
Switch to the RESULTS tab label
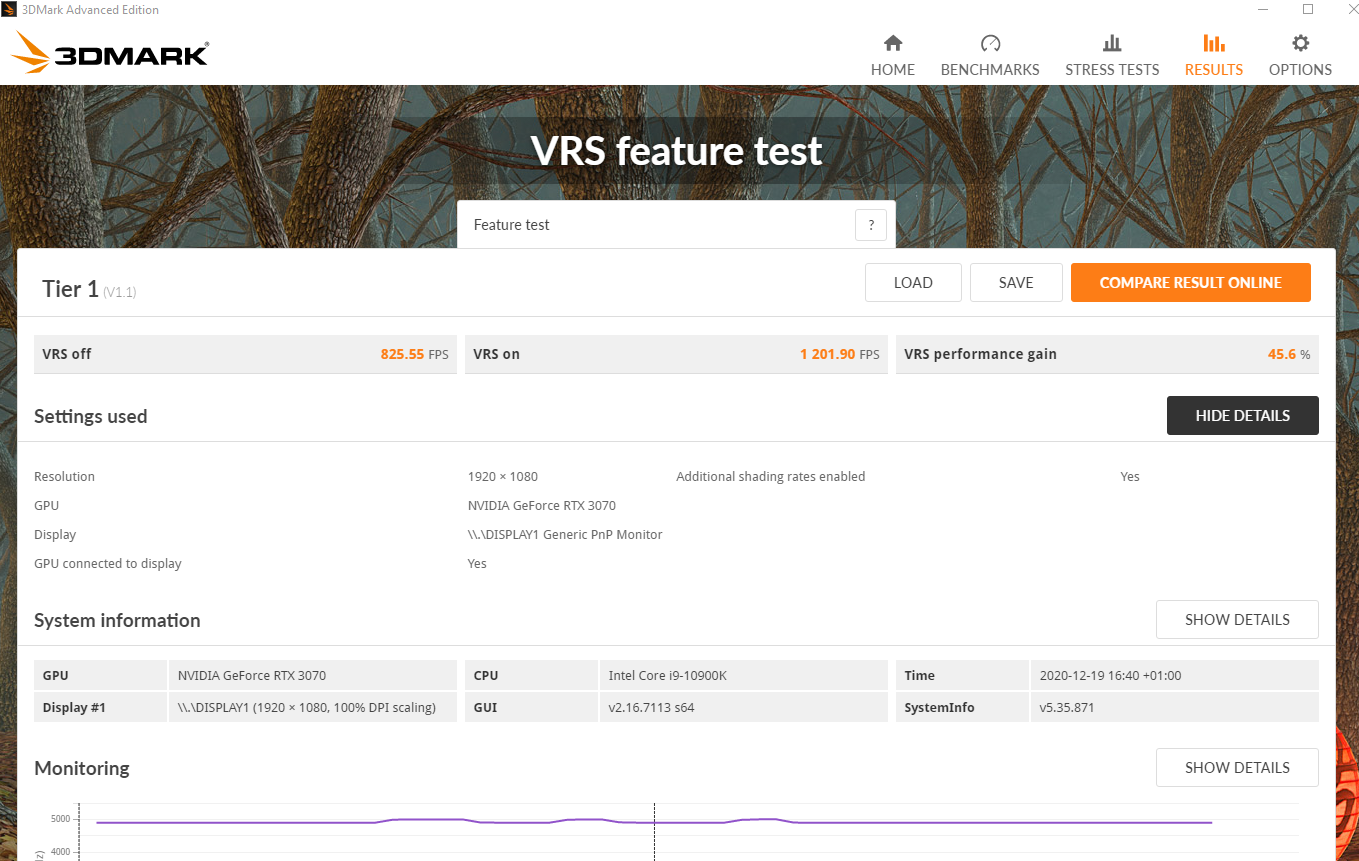tap(1214, 70)
